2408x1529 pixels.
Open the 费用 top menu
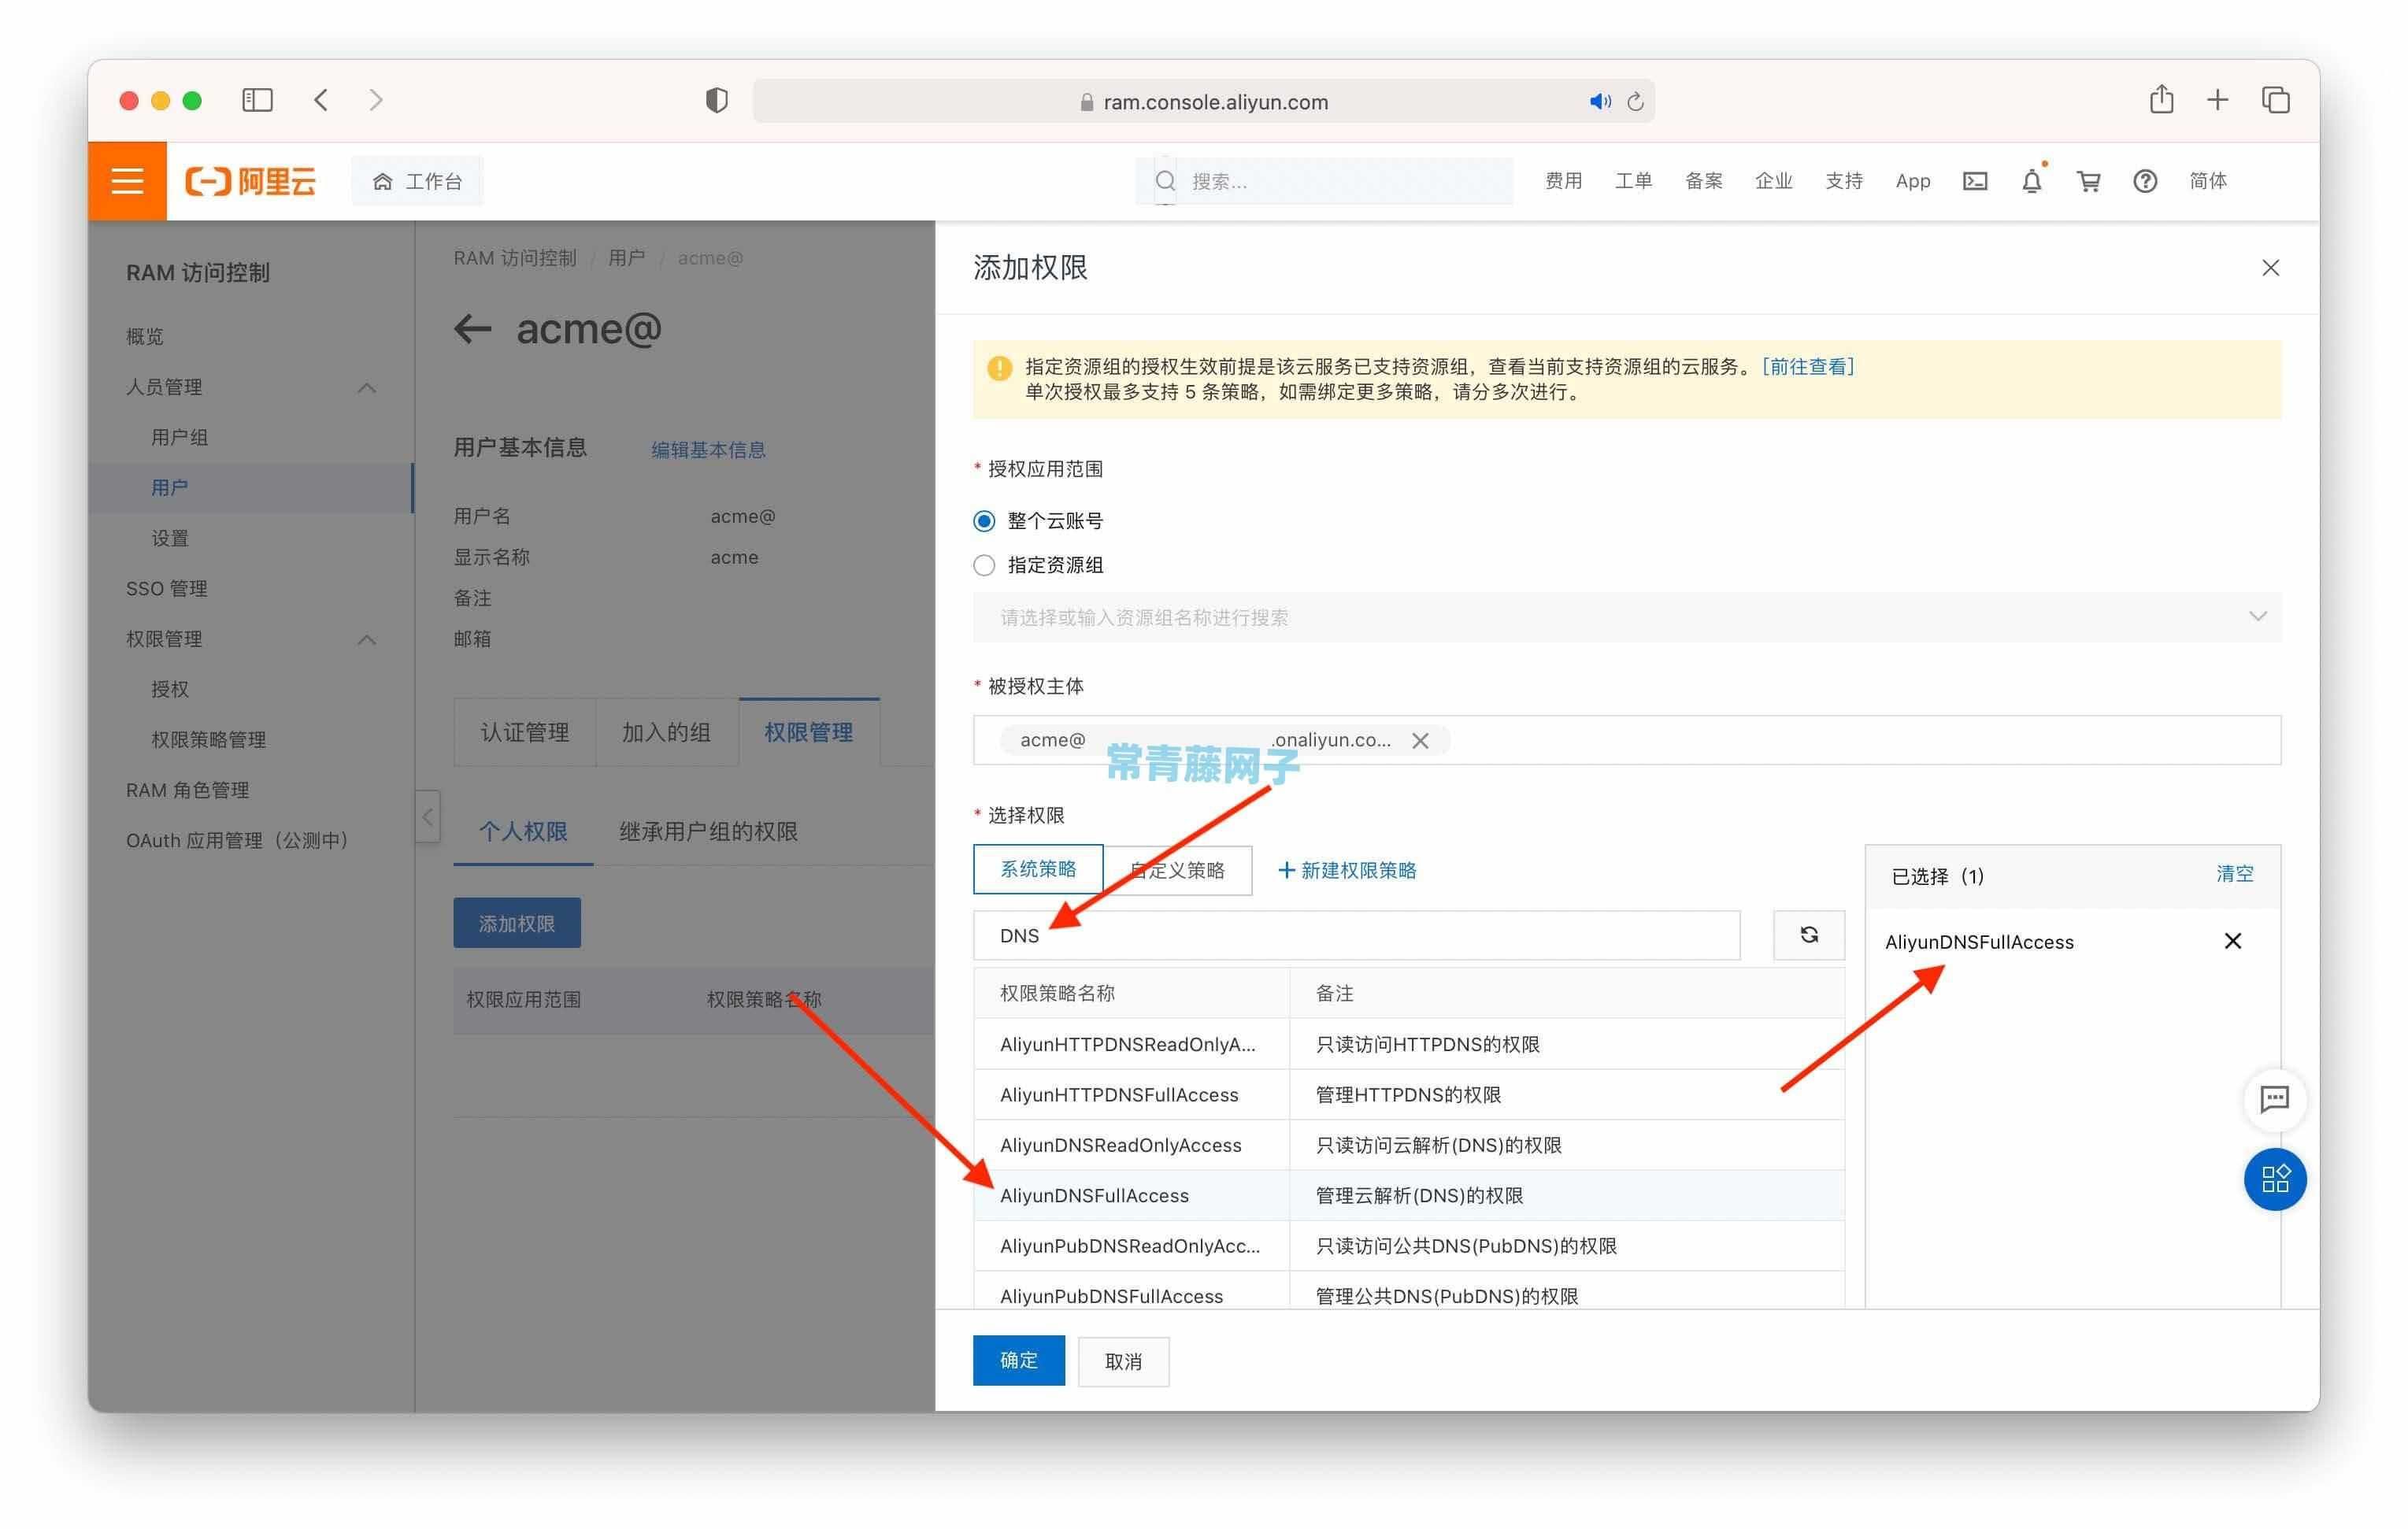click(x=1563, y=181)
